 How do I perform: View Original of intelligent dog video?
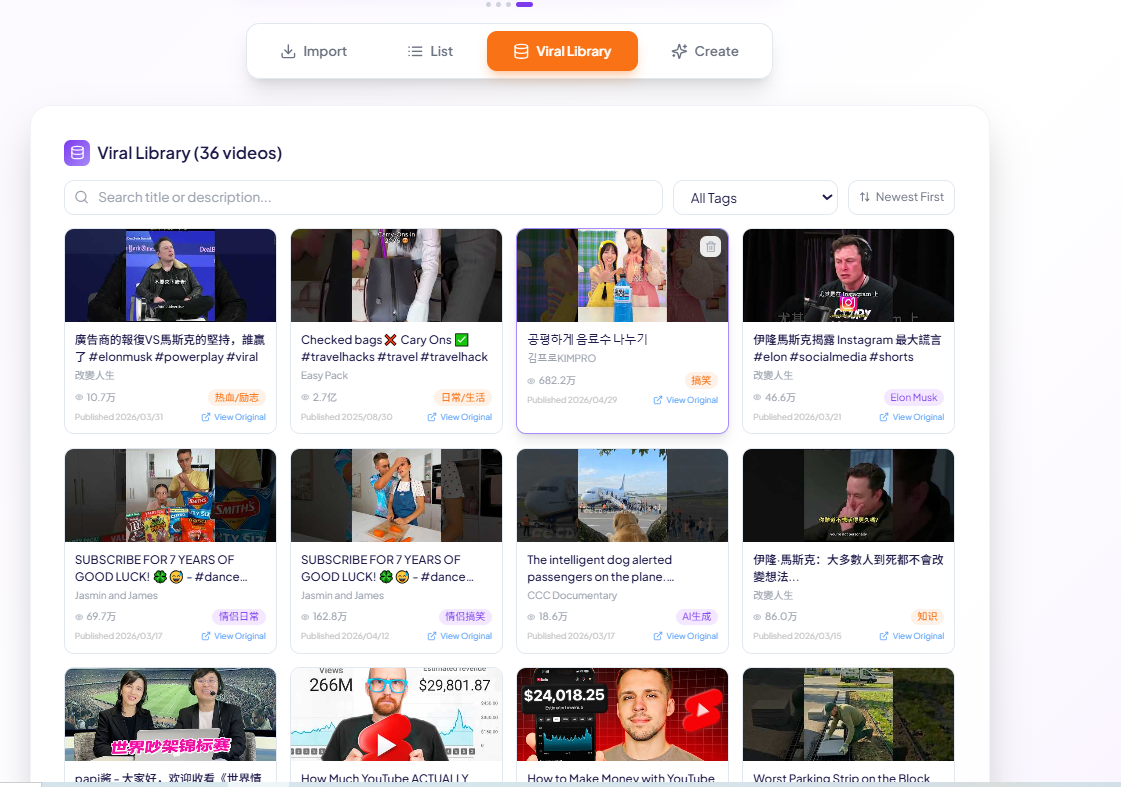[686, 635]
